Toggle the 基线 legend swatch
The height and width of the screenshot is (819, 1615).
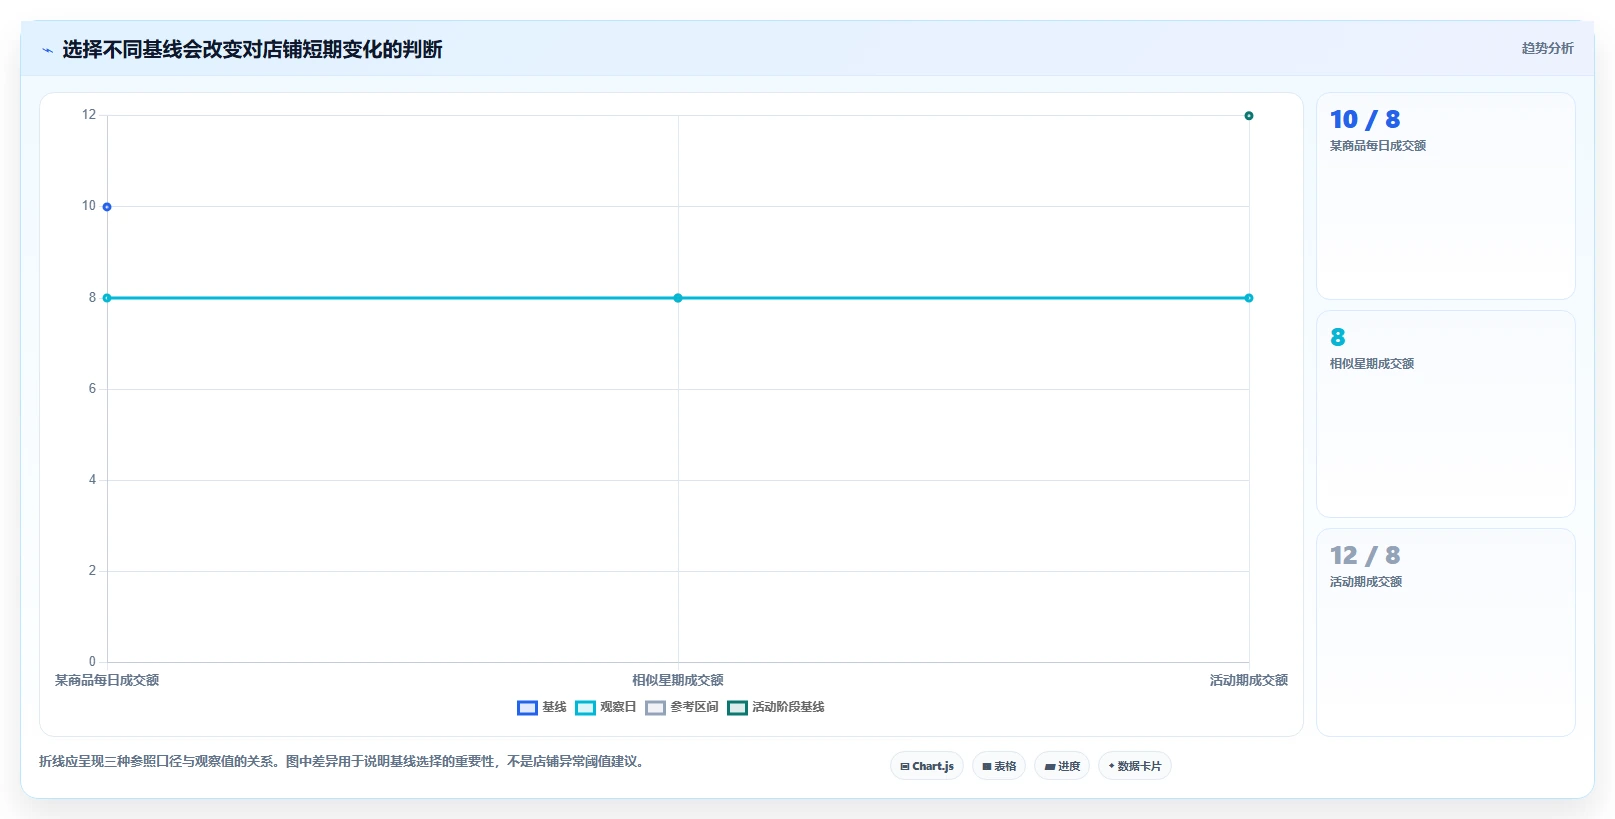pyautogui.click(x=527, y=708)
